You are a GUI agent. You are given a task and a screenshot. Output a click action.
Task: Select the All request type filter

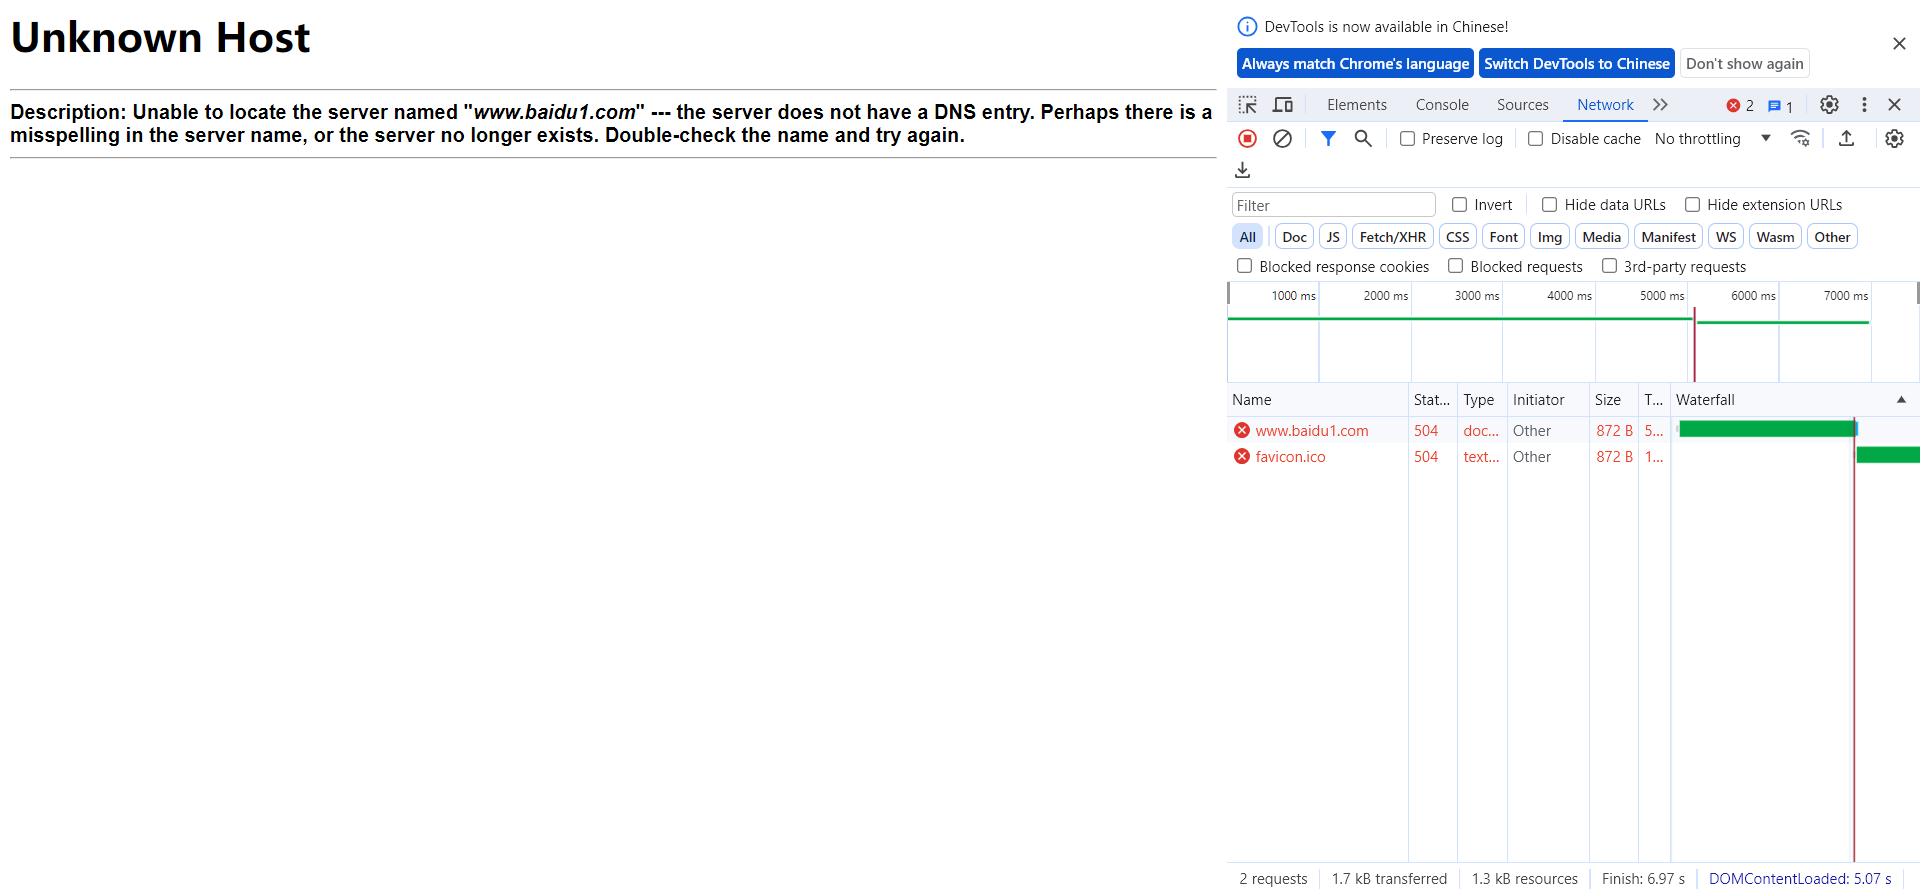[1248, 237]
